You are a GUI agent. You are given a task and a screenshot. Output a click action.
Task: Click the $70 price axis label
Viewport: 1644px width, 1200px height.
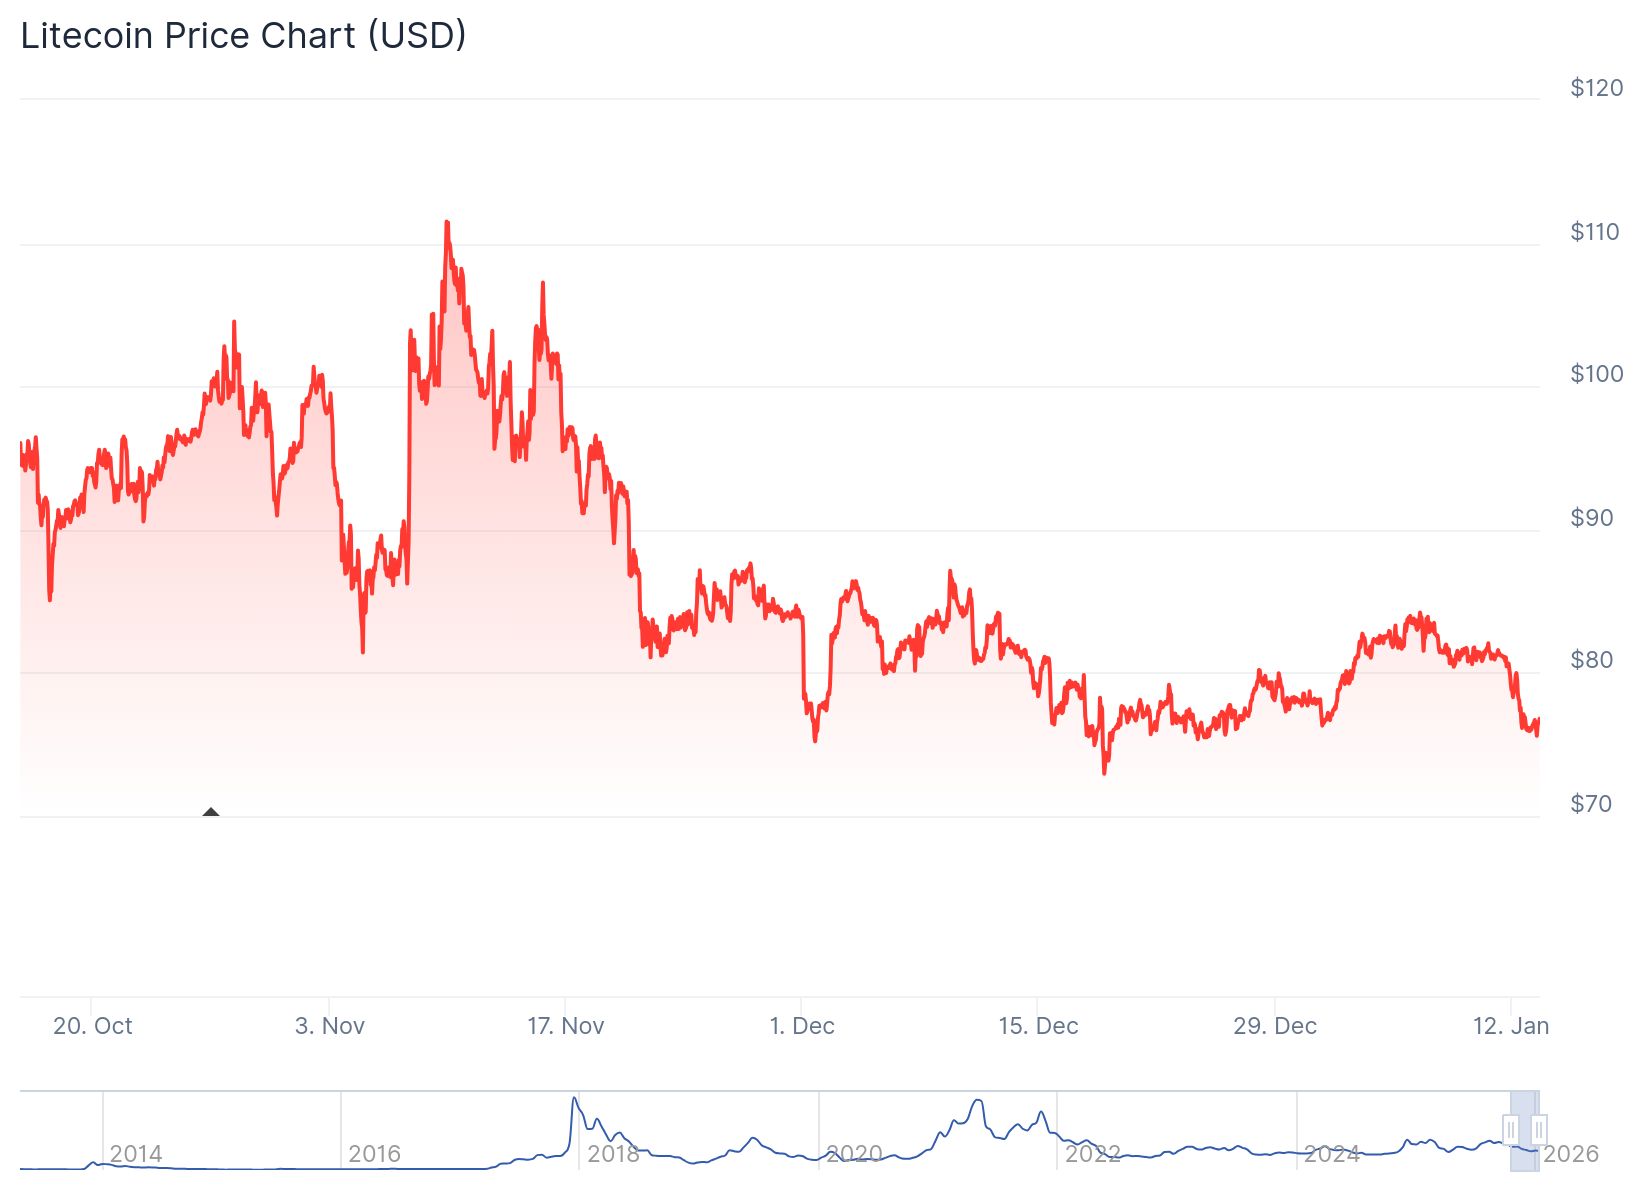[x=1591, y=804]
